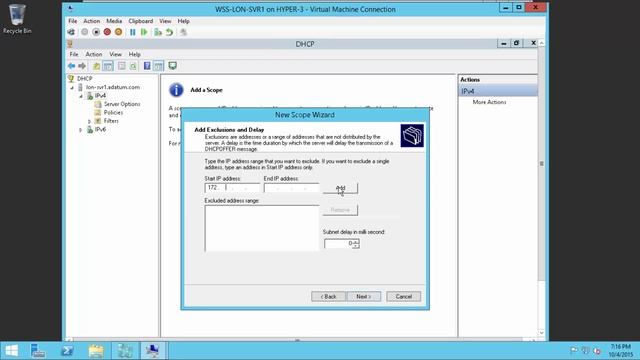The image size is (640, 360).
Task: Click the Action Center flag tray icon
Action: pos(574,350)
